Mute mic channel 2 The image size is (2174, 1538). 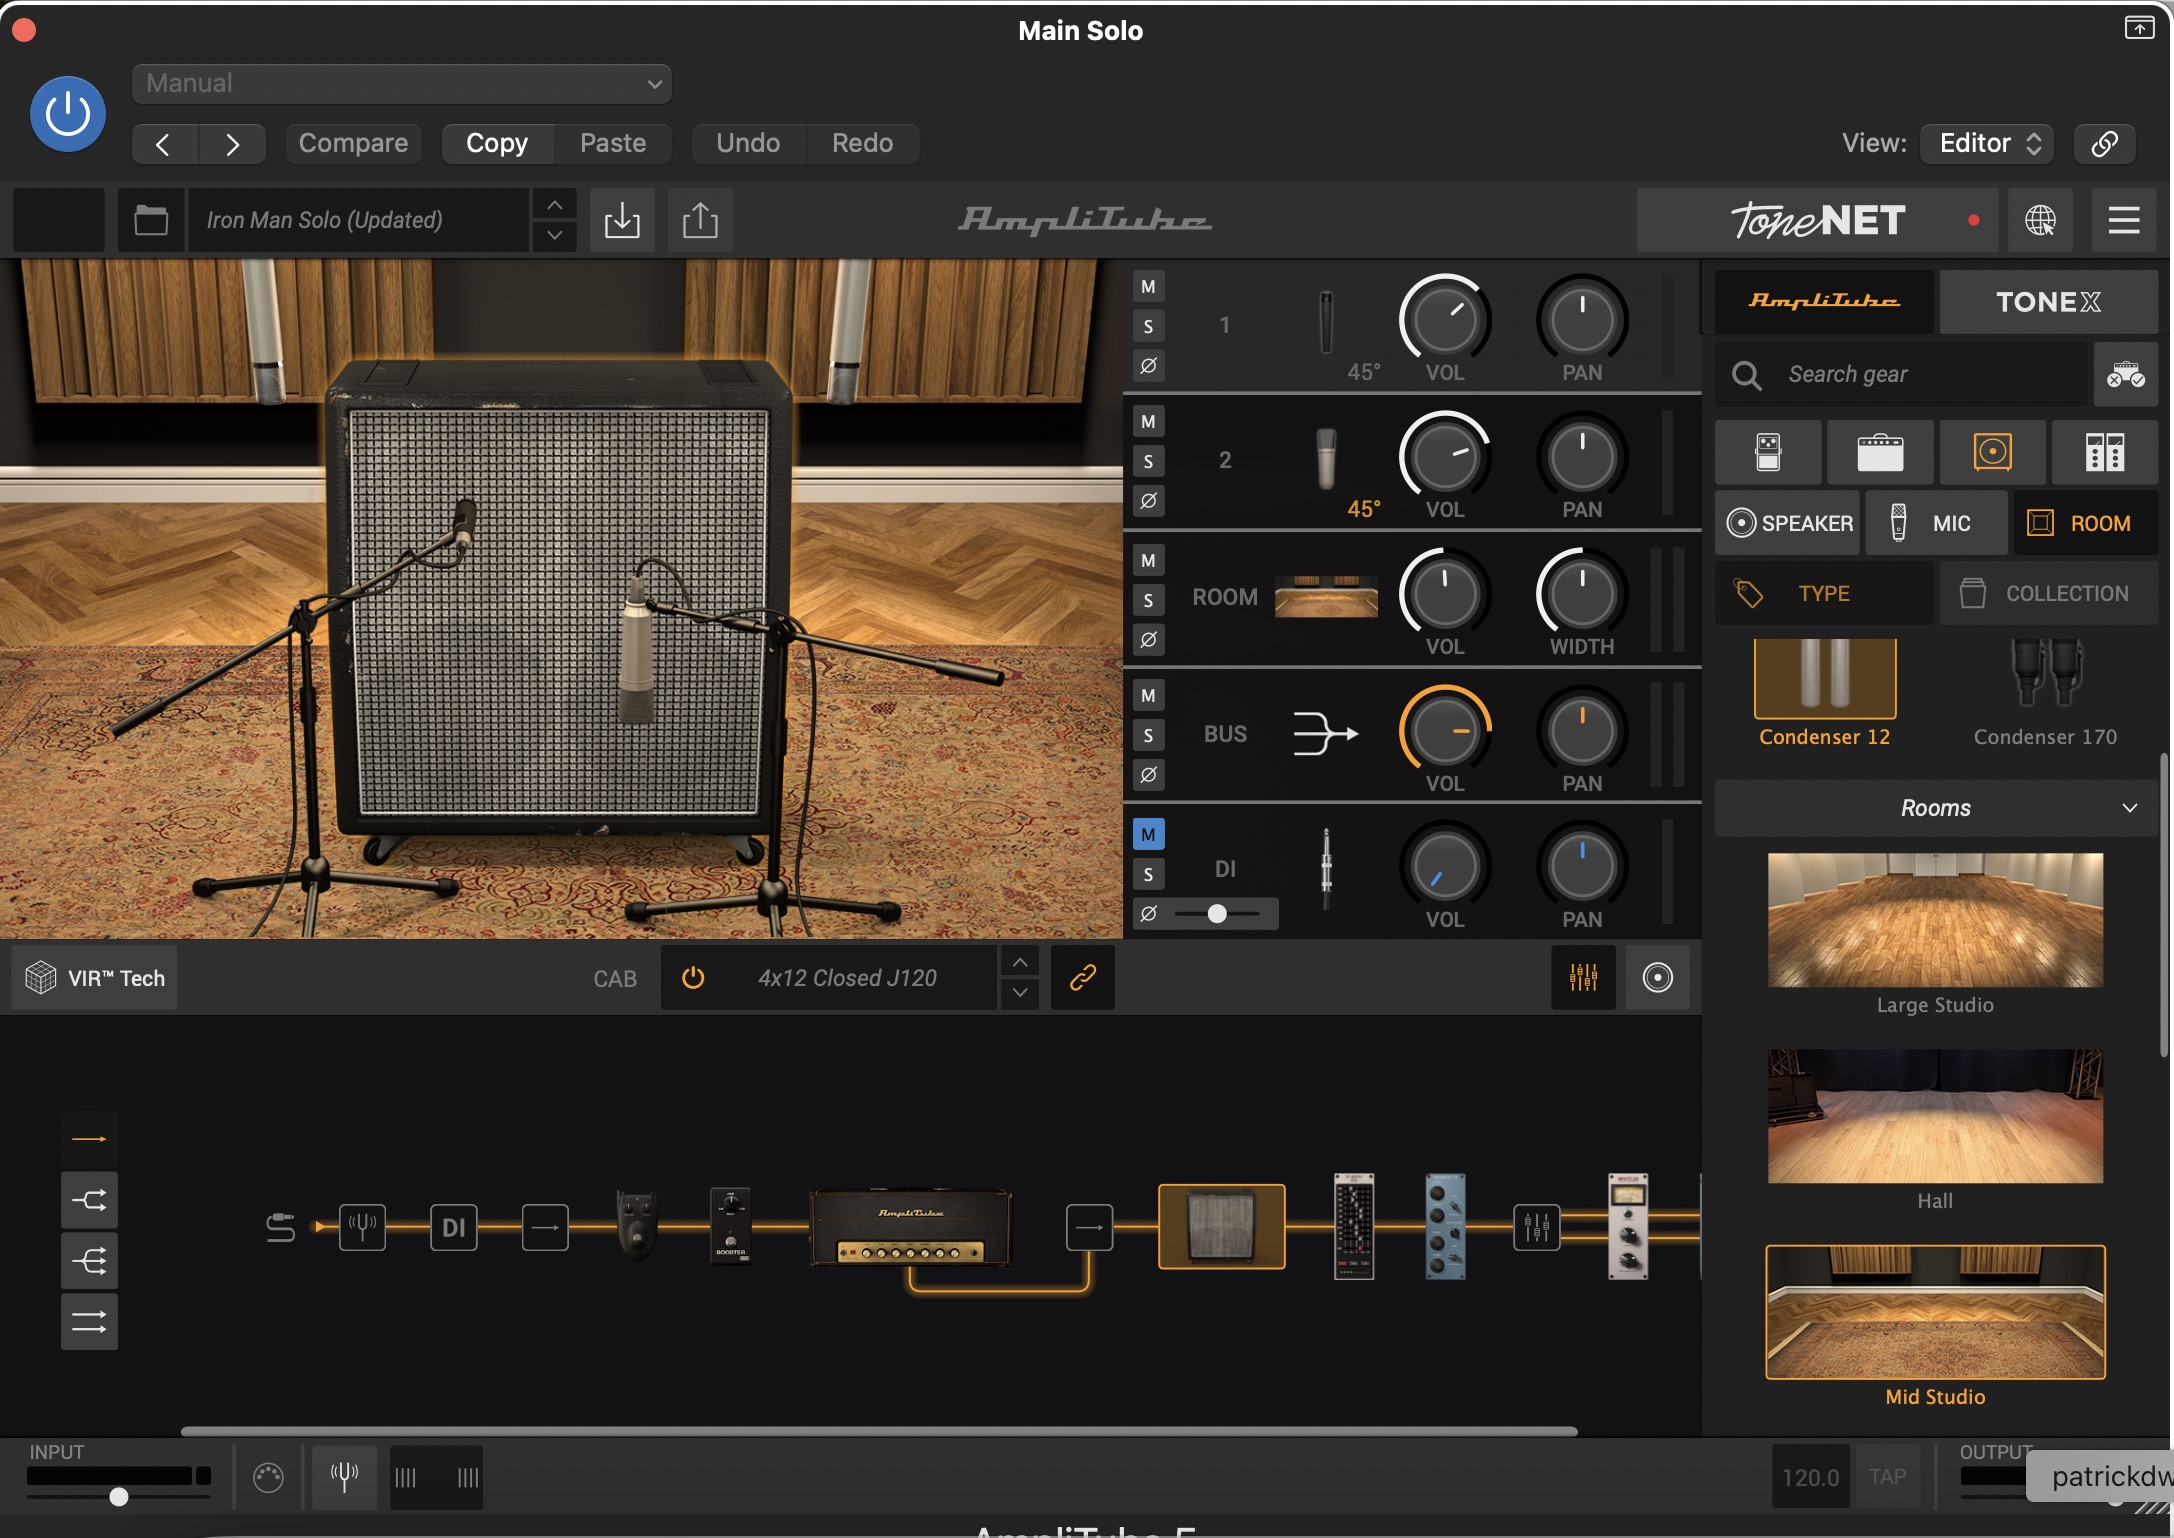tap(1148, 422)
